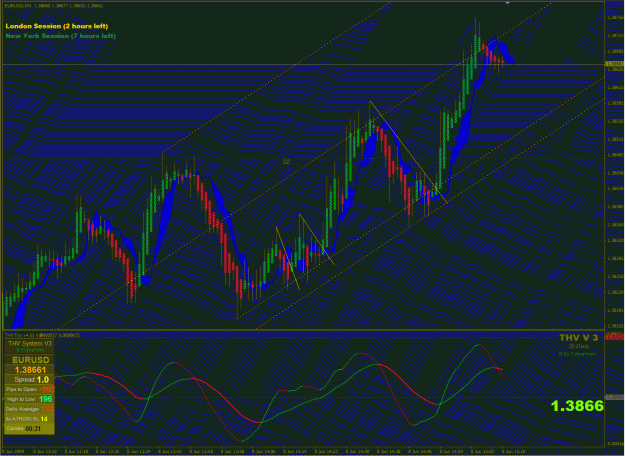
Task: Click the gray zero-level tag on indicator scale
Action: coord(615,397)
